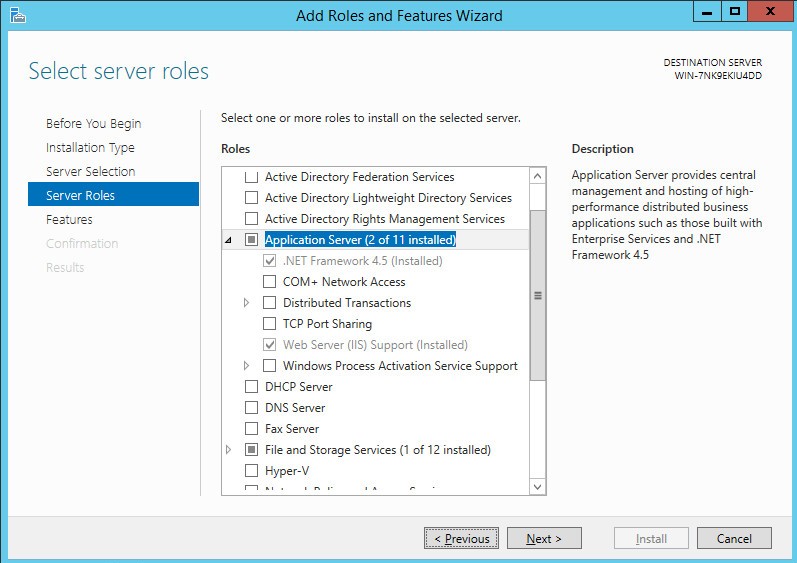Toggle File and Storage Services checkbox
The width and height of the screenshot is (797, 563).
251,450
